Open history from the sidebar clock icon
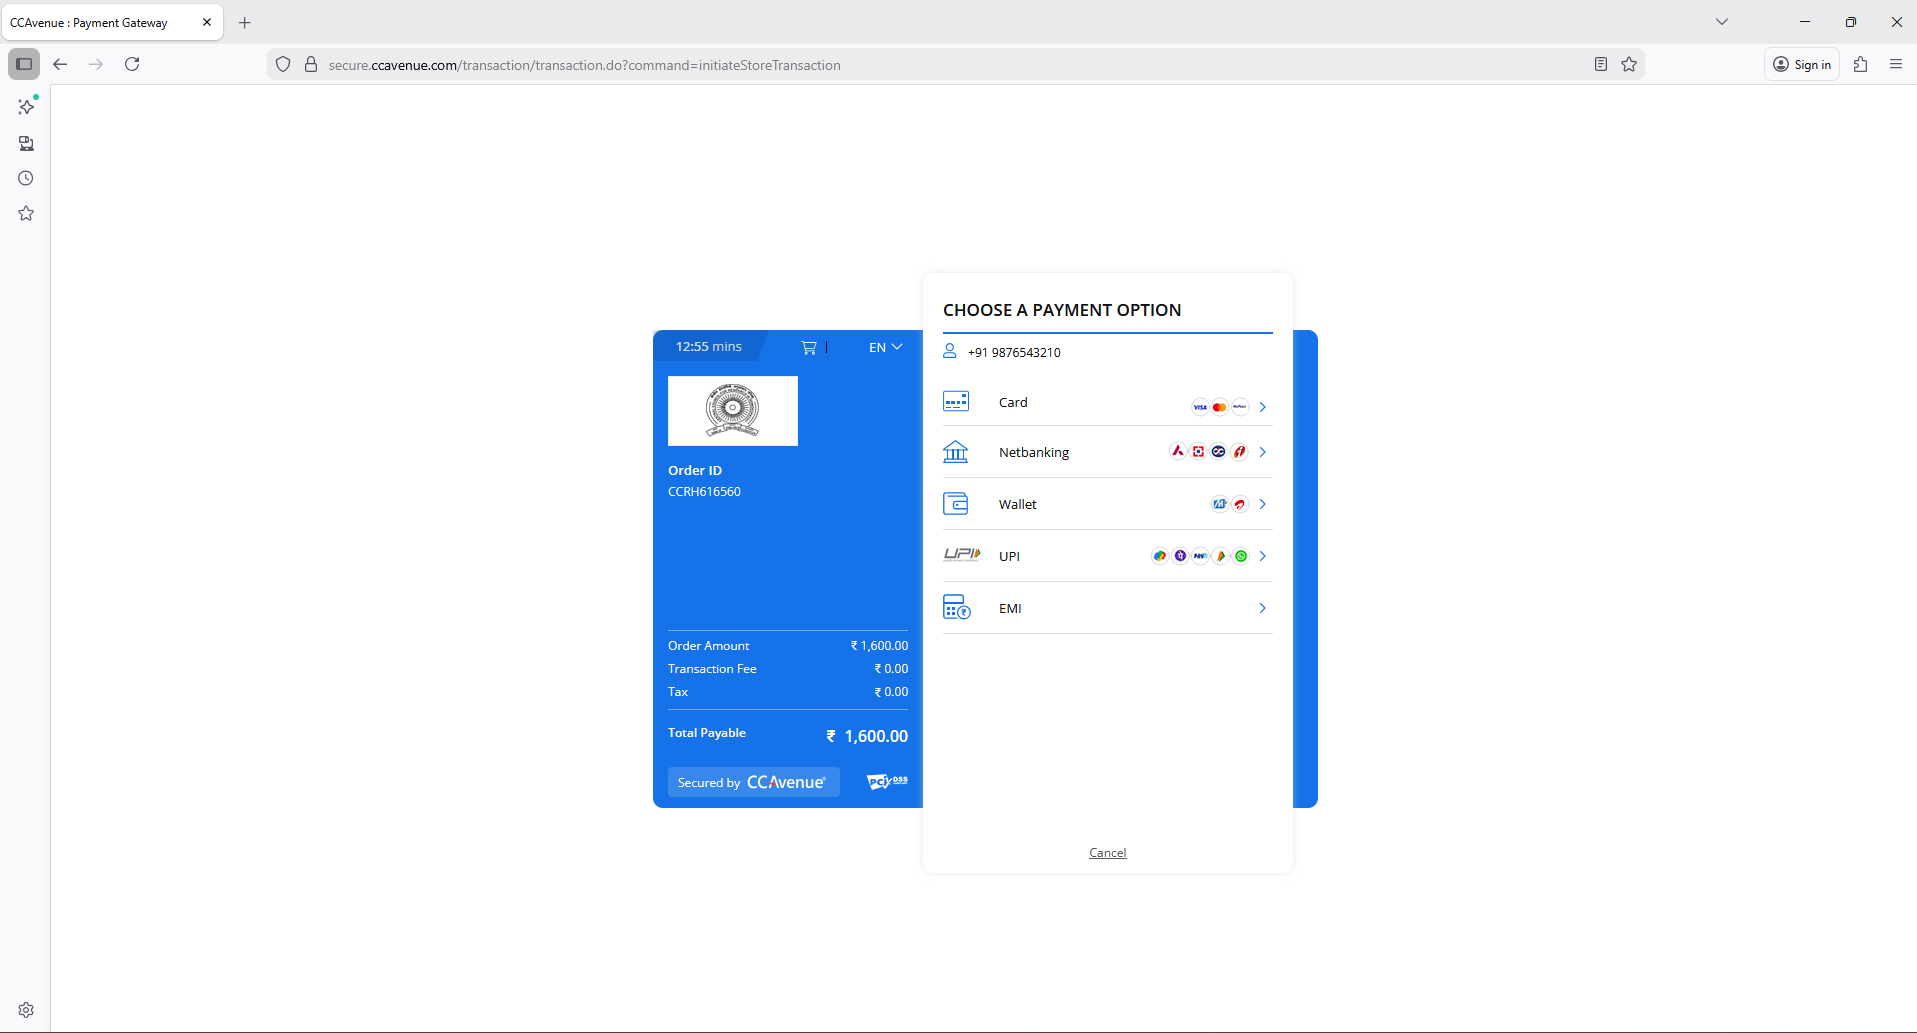Screen dimensions: 1917x1033 (x=26, y=178)
